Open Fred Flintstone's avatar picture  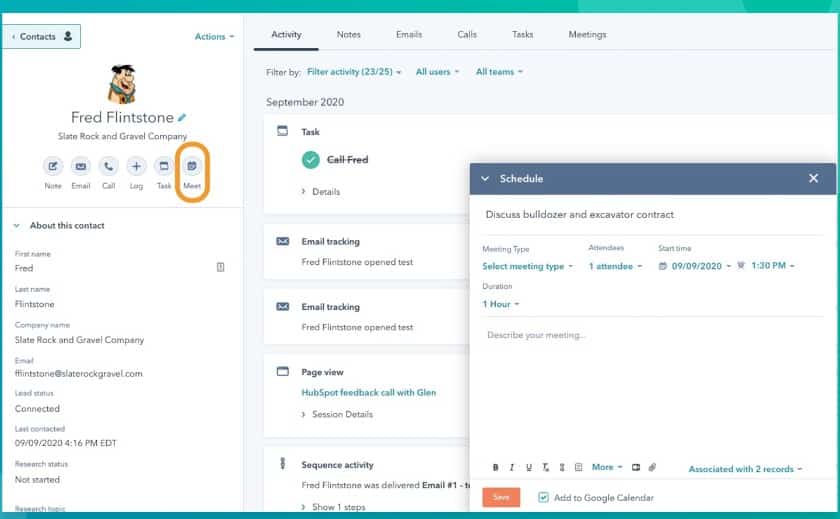click(x=122, y=84)
